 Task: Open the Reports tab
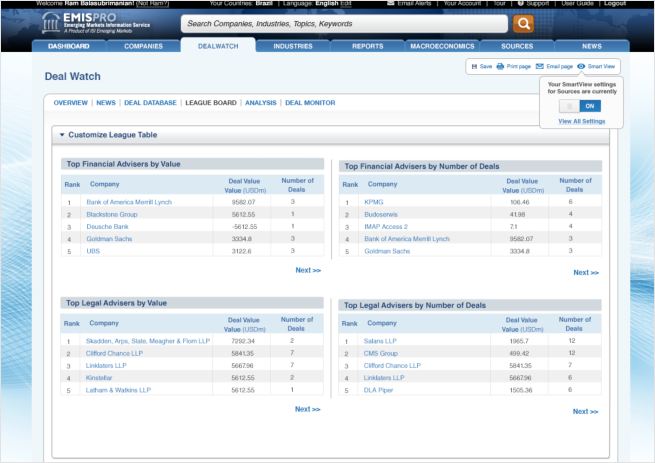[x=368, y=46]
